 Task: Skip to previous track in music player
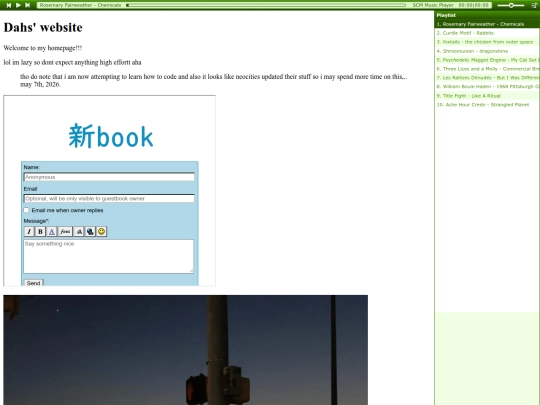point(9,5)
